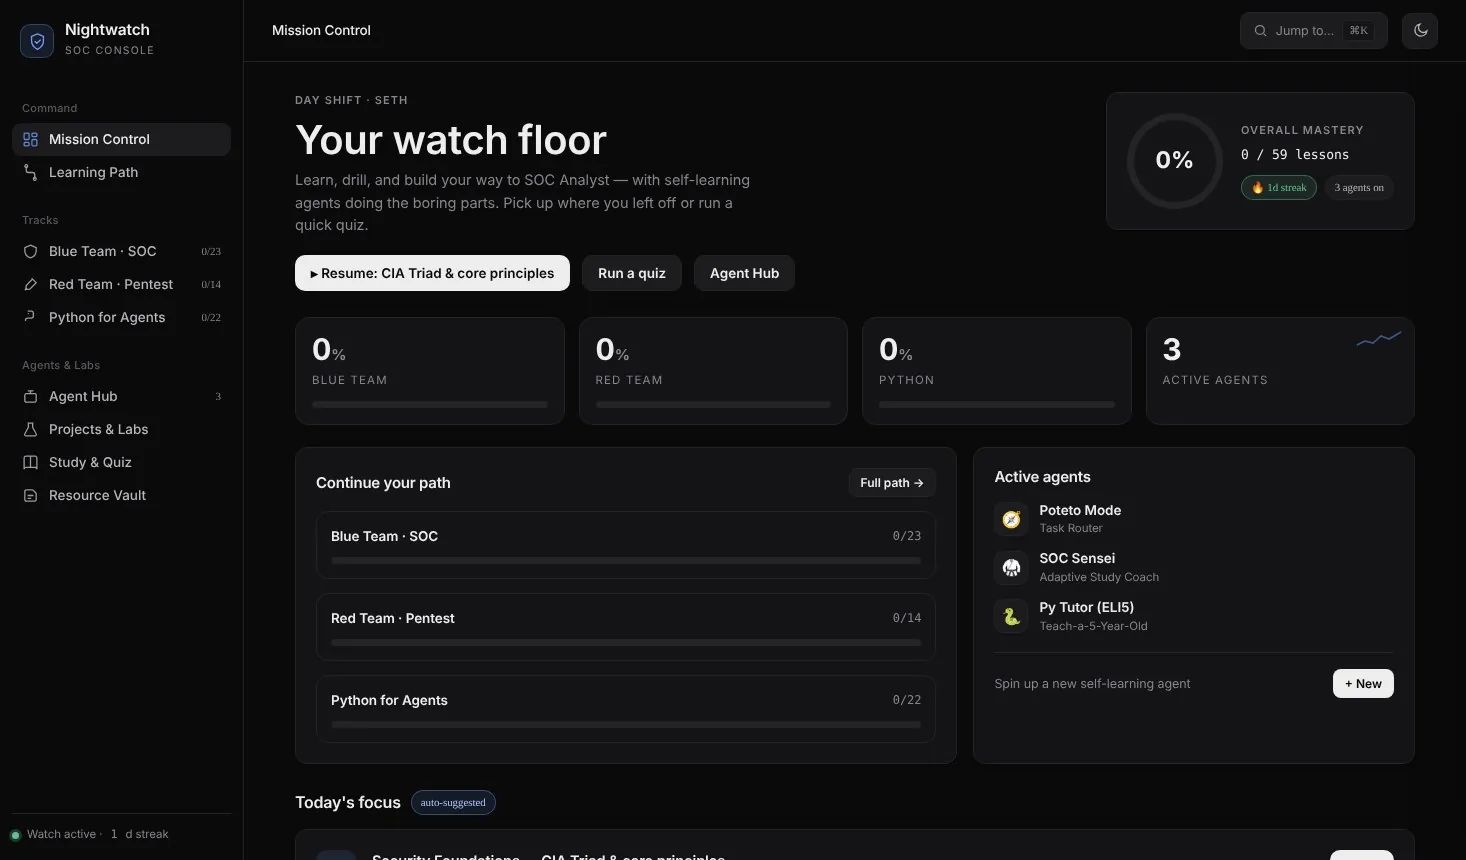Click the ⌘K shortcut hint

pos(1358,31)
